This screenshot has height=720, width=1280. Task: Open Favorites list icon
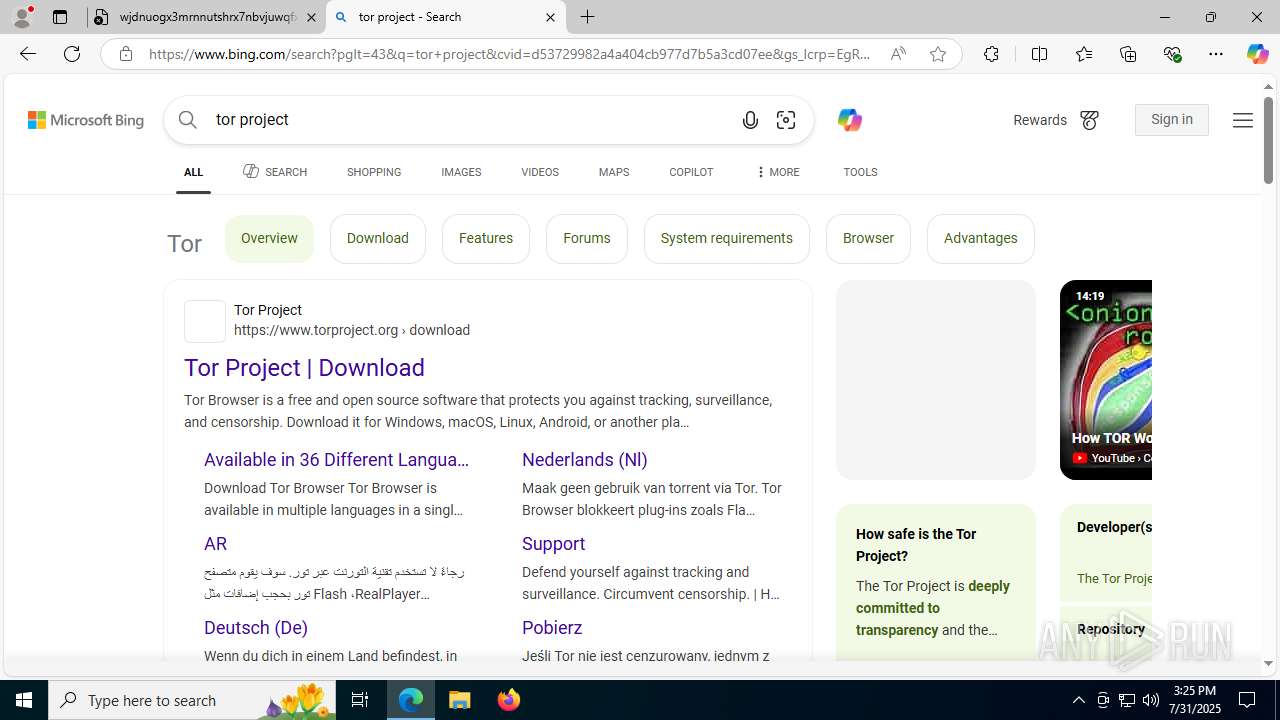coord(1083,54)
